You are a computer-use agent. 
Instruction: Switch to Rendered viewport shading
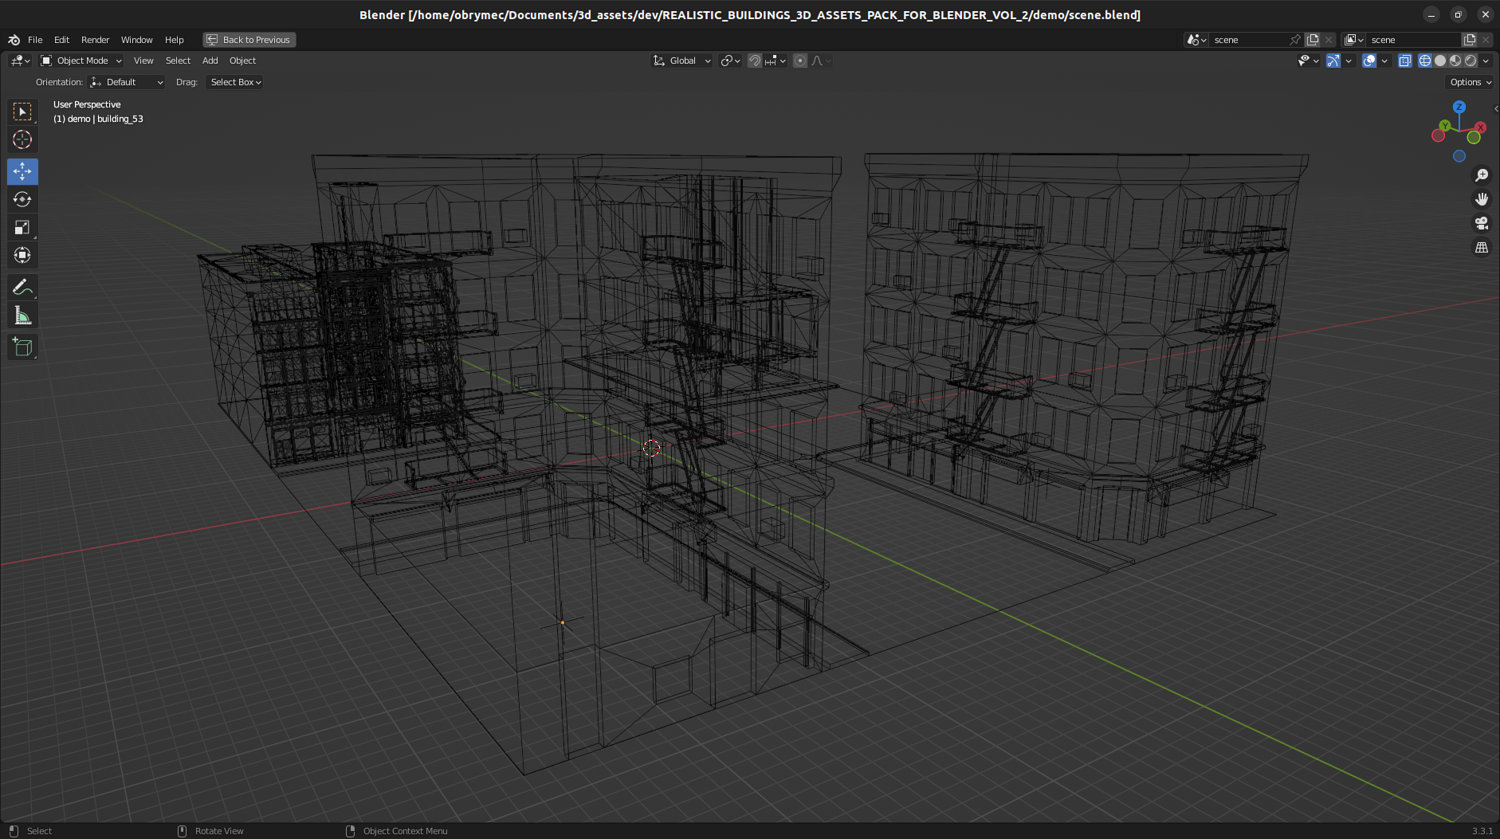(x=1470, y=61)
